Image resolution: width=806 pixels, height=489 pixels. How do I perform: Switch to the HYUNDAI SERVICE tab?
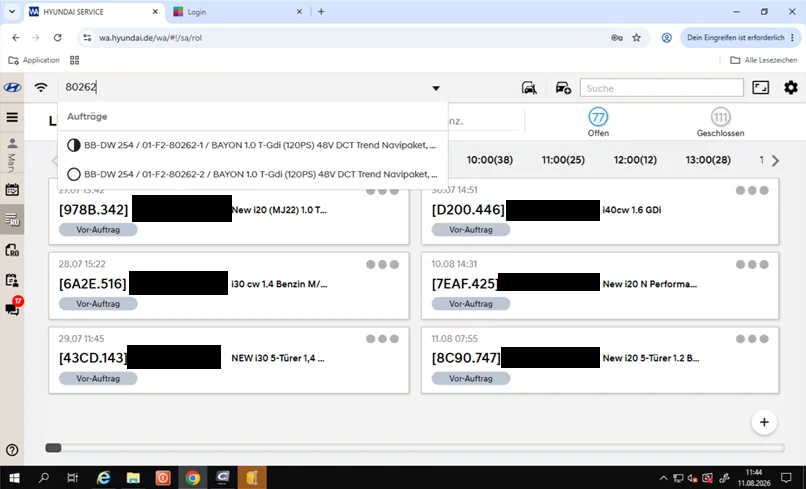pos(94,12)
